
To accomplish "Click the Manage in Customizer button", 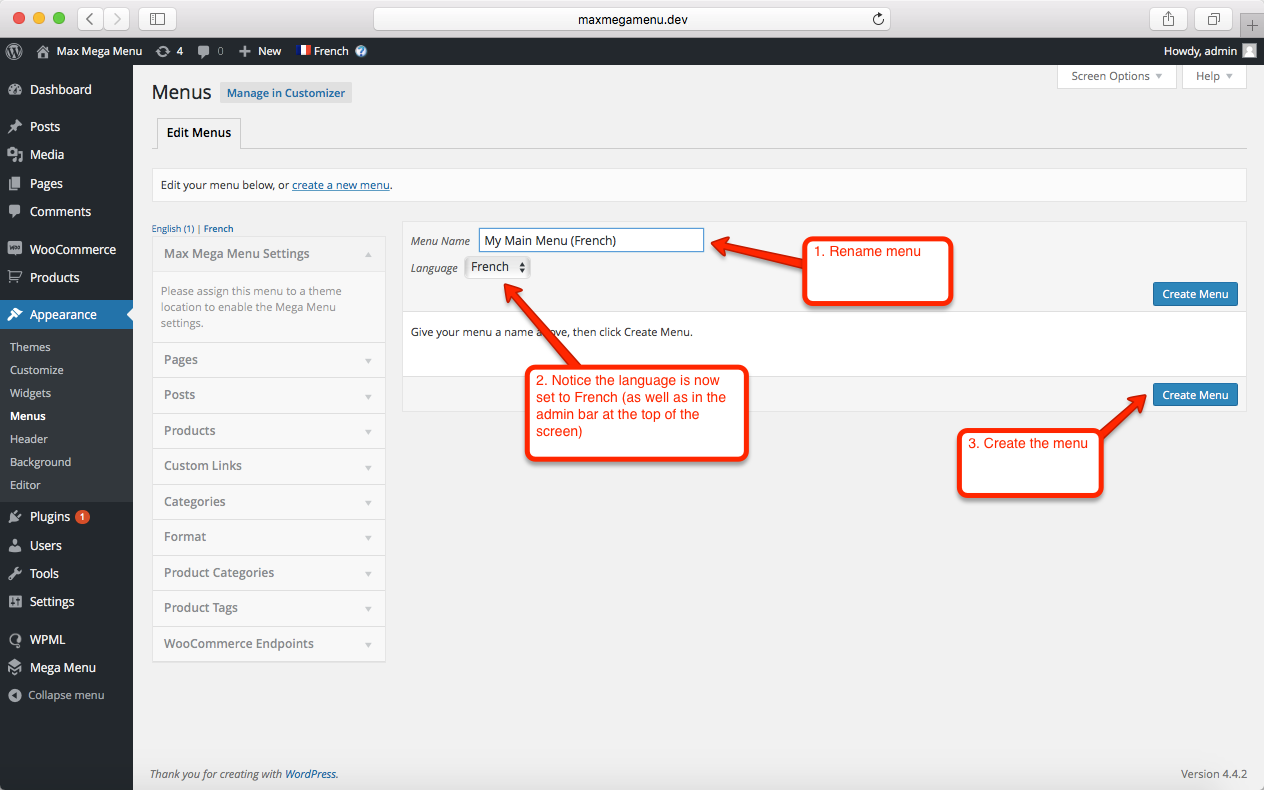I will [x=286, y=93].
